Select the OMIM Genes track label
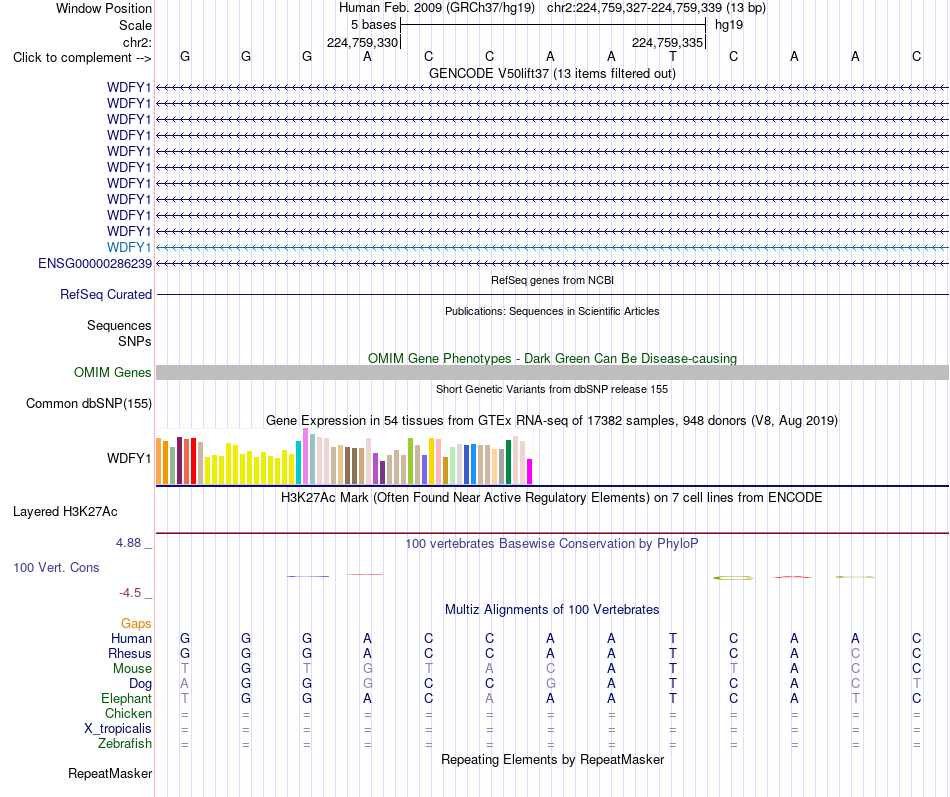The image size is (950, 797). 112,373
